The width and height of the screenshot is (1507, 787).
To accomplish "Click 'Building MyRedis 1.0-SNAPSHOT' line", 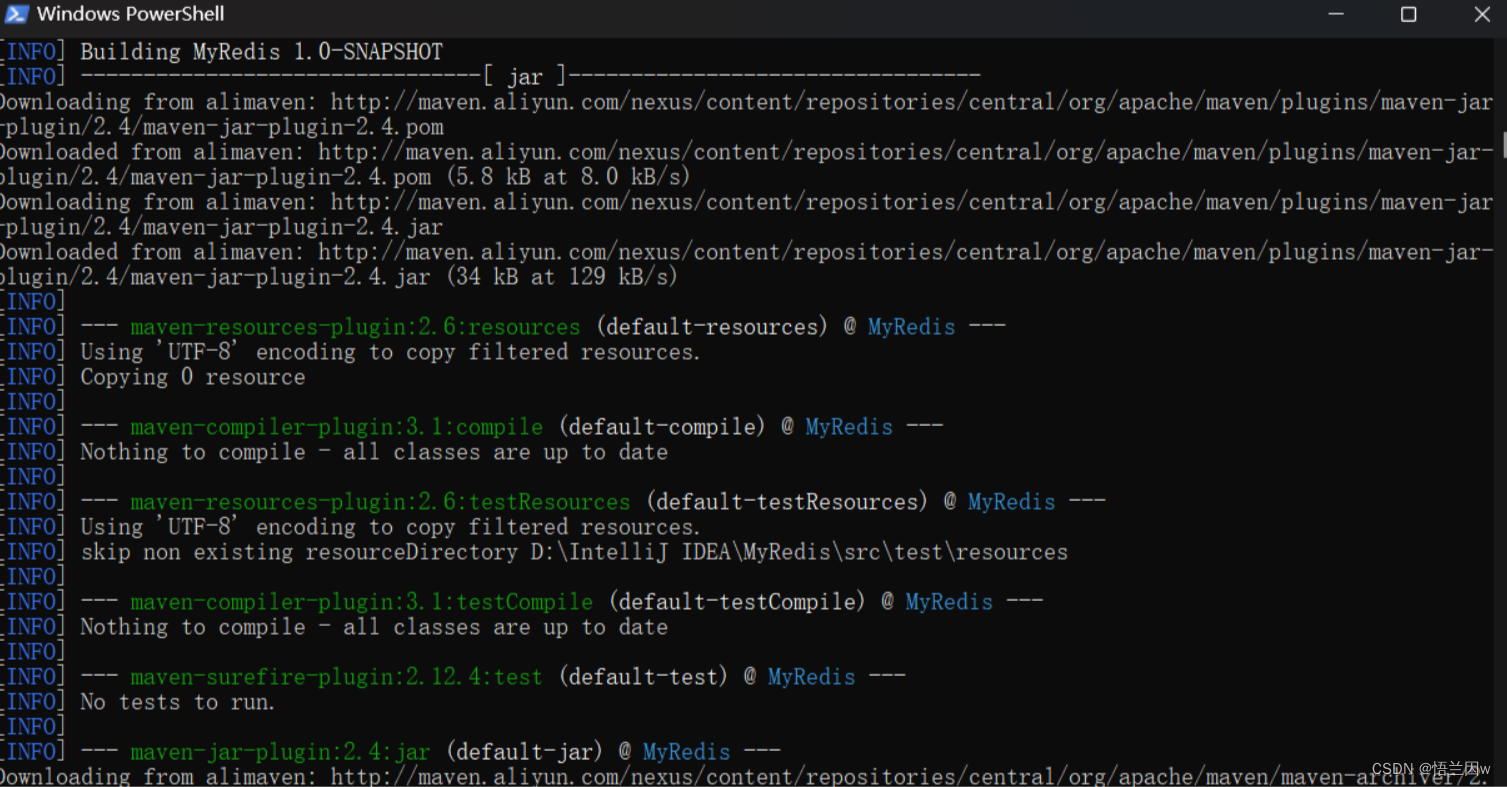I will pos(261,52).
